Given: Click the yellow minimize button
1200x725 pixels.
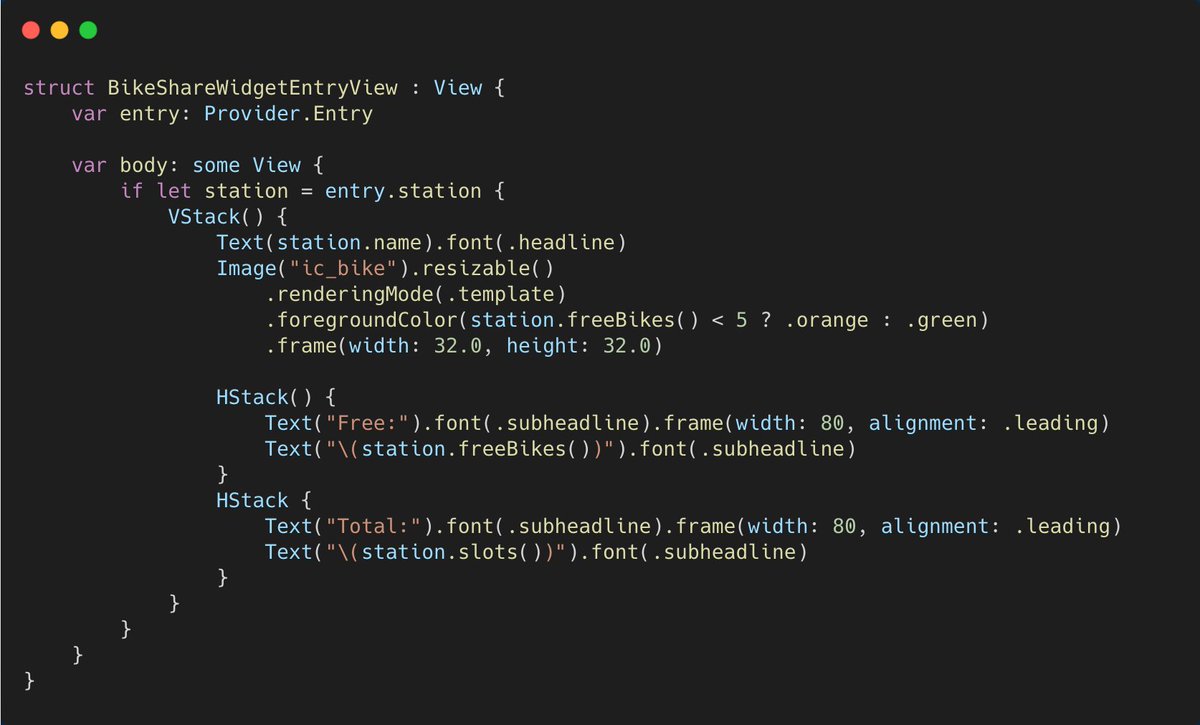Looking at the screenshot, I should (60, 30).
